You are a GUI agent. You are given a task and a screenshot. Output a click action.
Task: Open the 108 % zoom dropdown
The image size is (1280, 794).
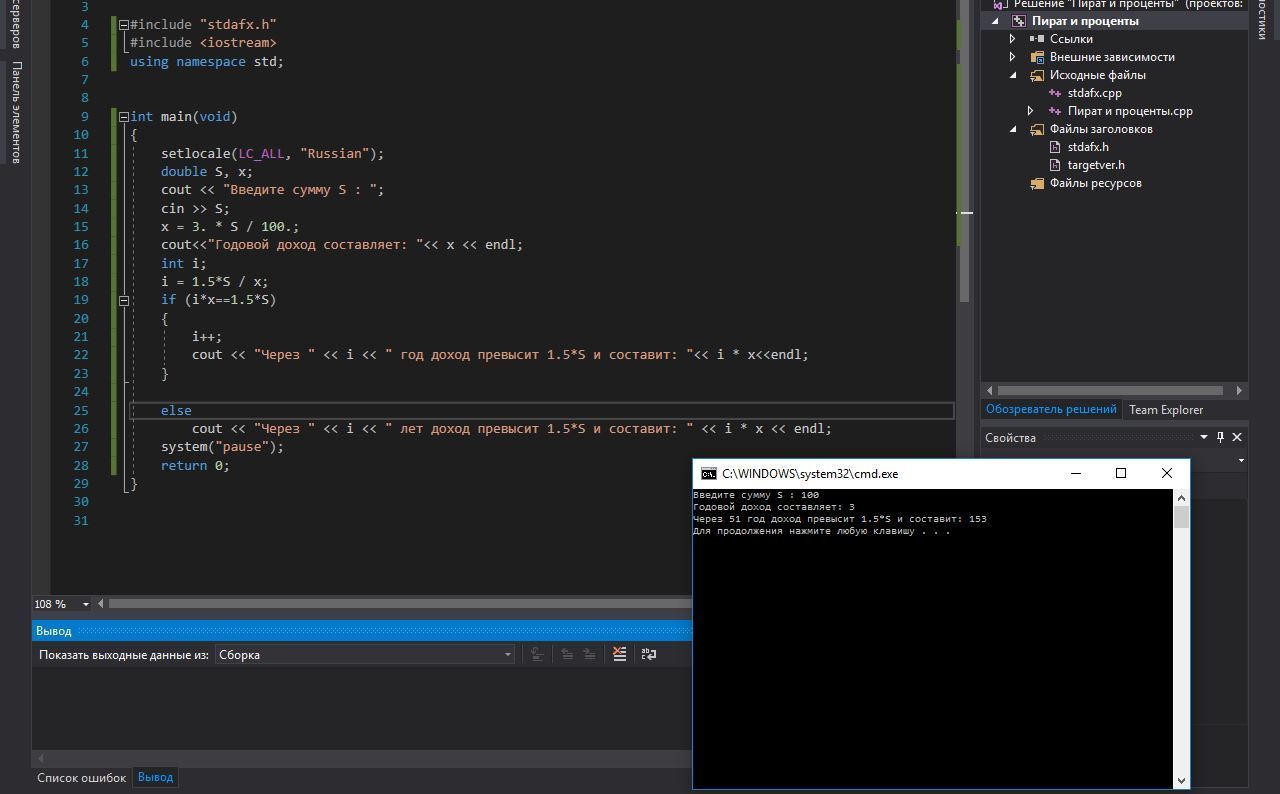[x=85, y=604]
